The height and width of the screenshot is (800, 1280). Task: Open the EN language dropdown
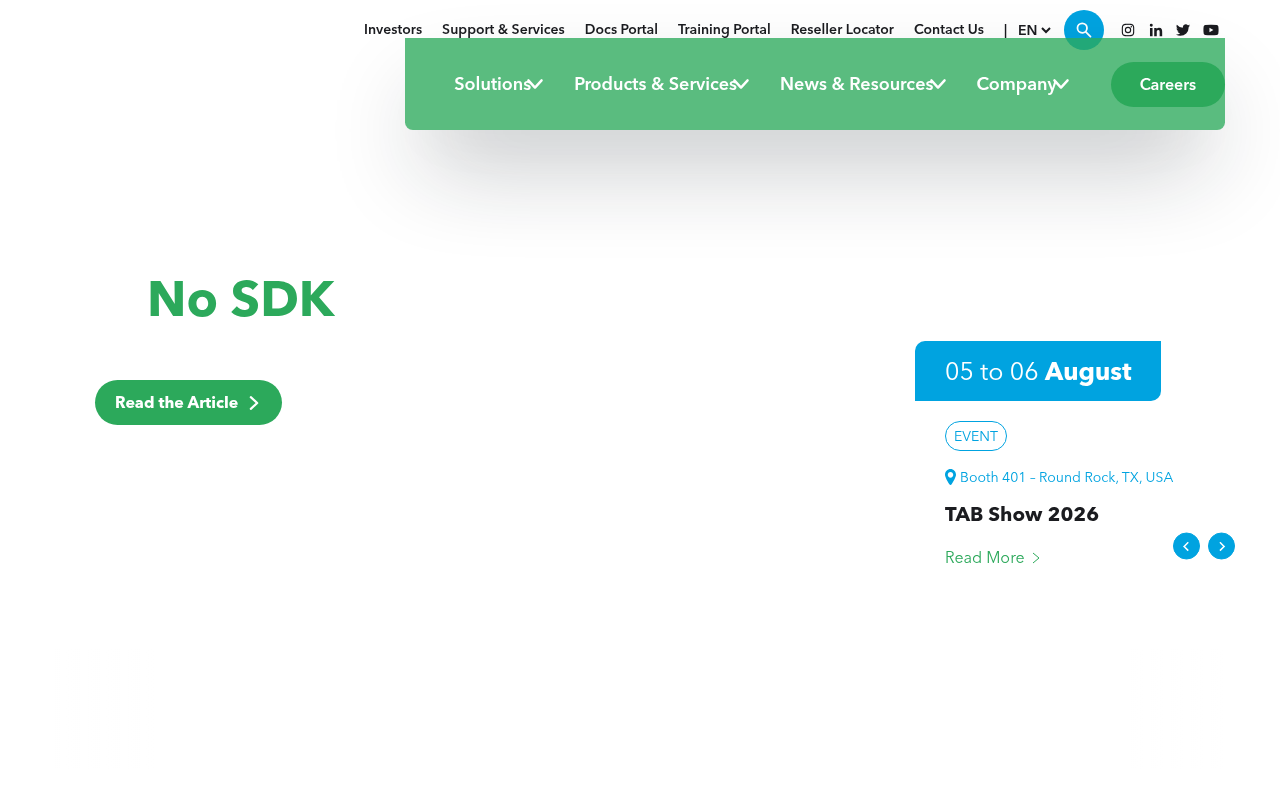click(1034, 30)
